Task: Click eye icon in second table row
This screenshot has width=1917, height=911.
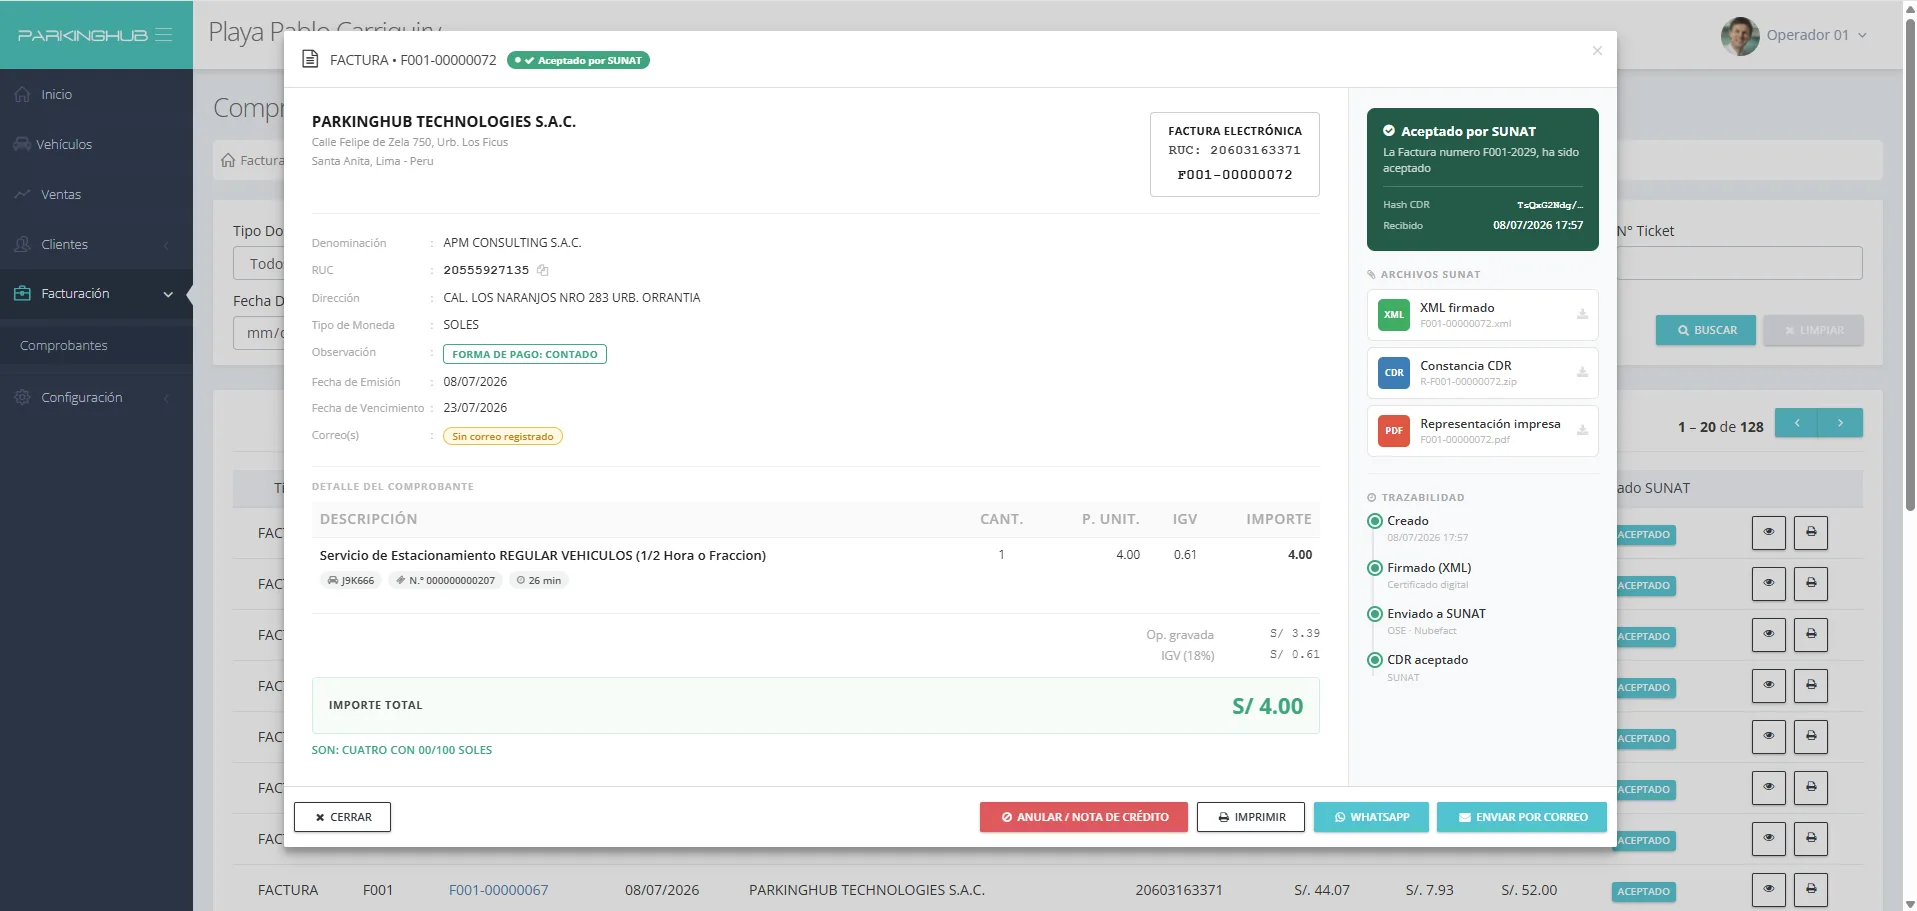Action: click(x=1769, y=584)
